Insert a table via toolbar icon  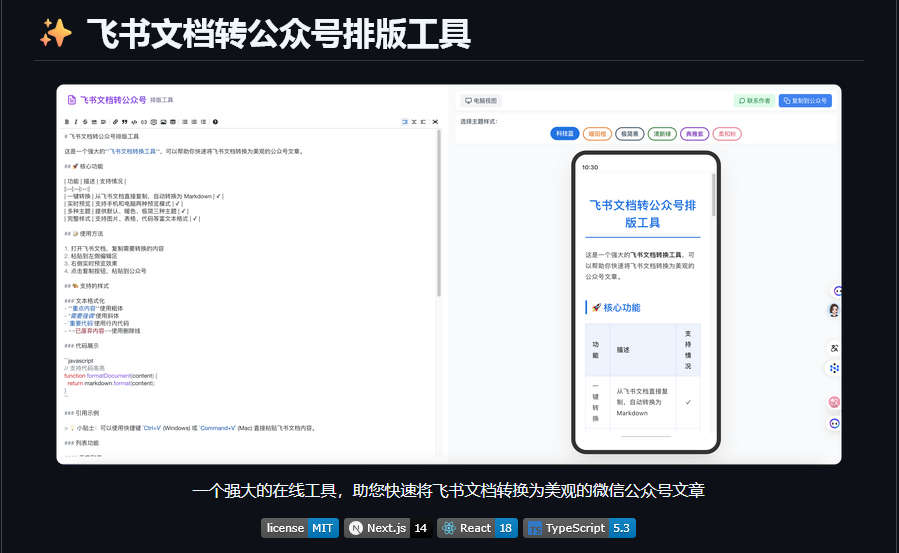tap(173, 122)
